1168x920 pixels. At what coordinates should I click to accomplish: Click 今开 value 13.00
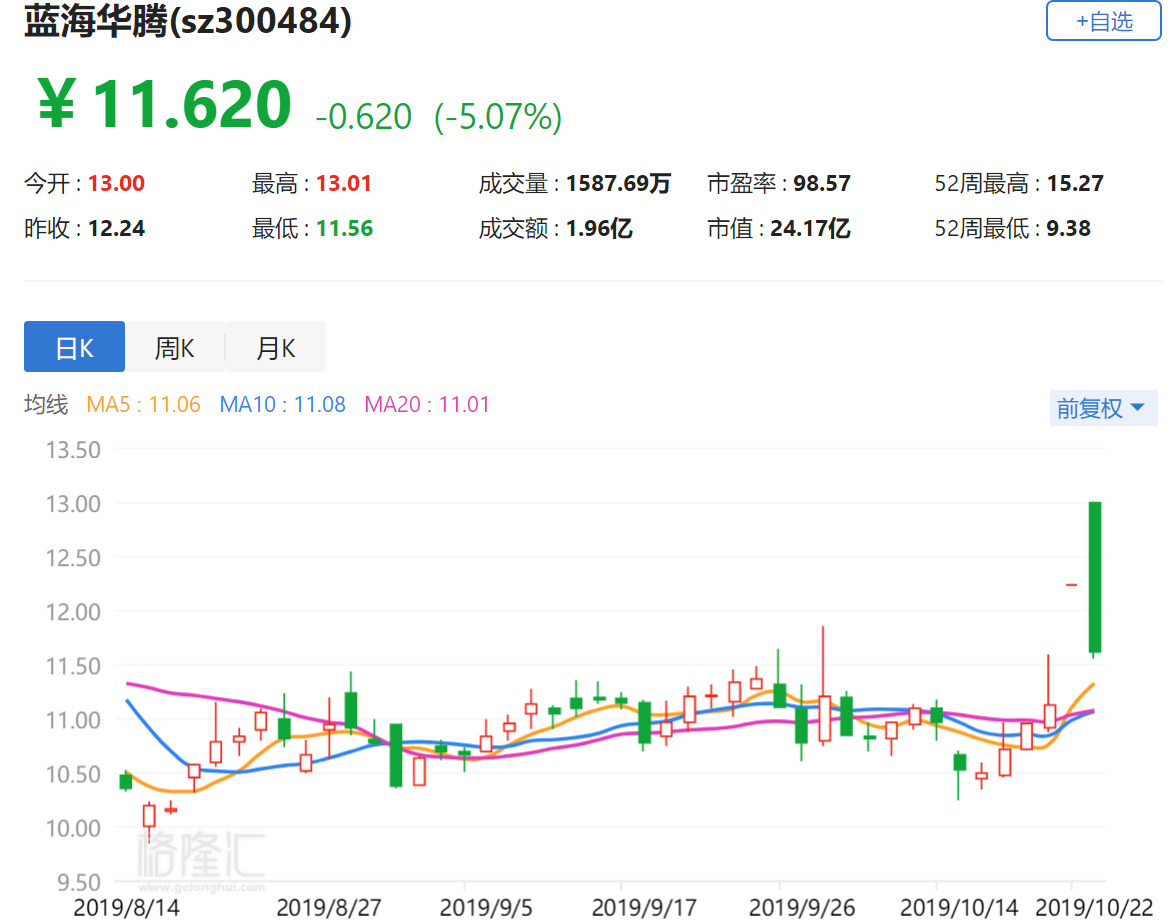[x=116, y=183]
